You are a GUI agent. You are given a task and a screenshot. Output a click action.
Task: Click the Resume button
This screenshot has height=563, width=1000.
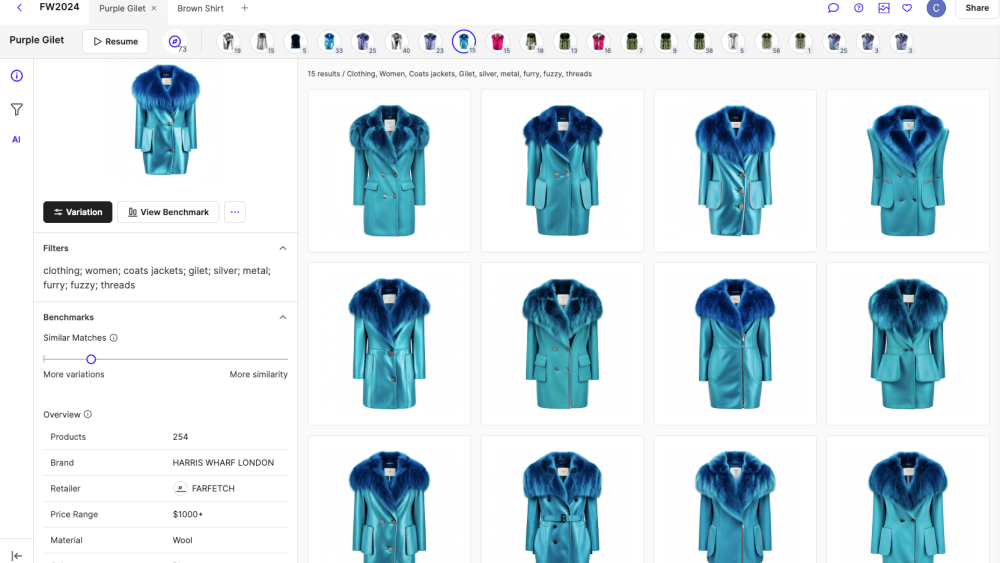click(115, 41)
